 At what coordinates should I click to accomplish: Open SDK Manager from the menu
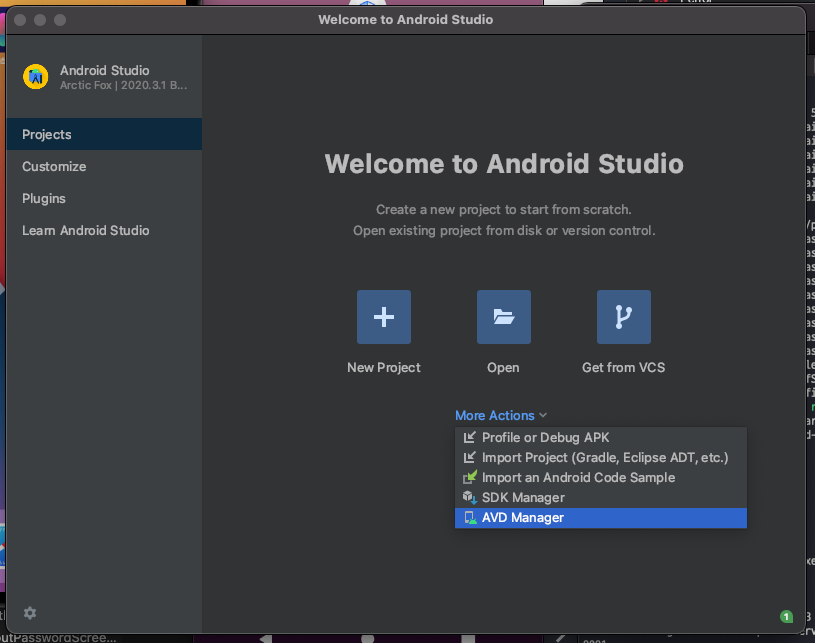(x=601, y=497)
